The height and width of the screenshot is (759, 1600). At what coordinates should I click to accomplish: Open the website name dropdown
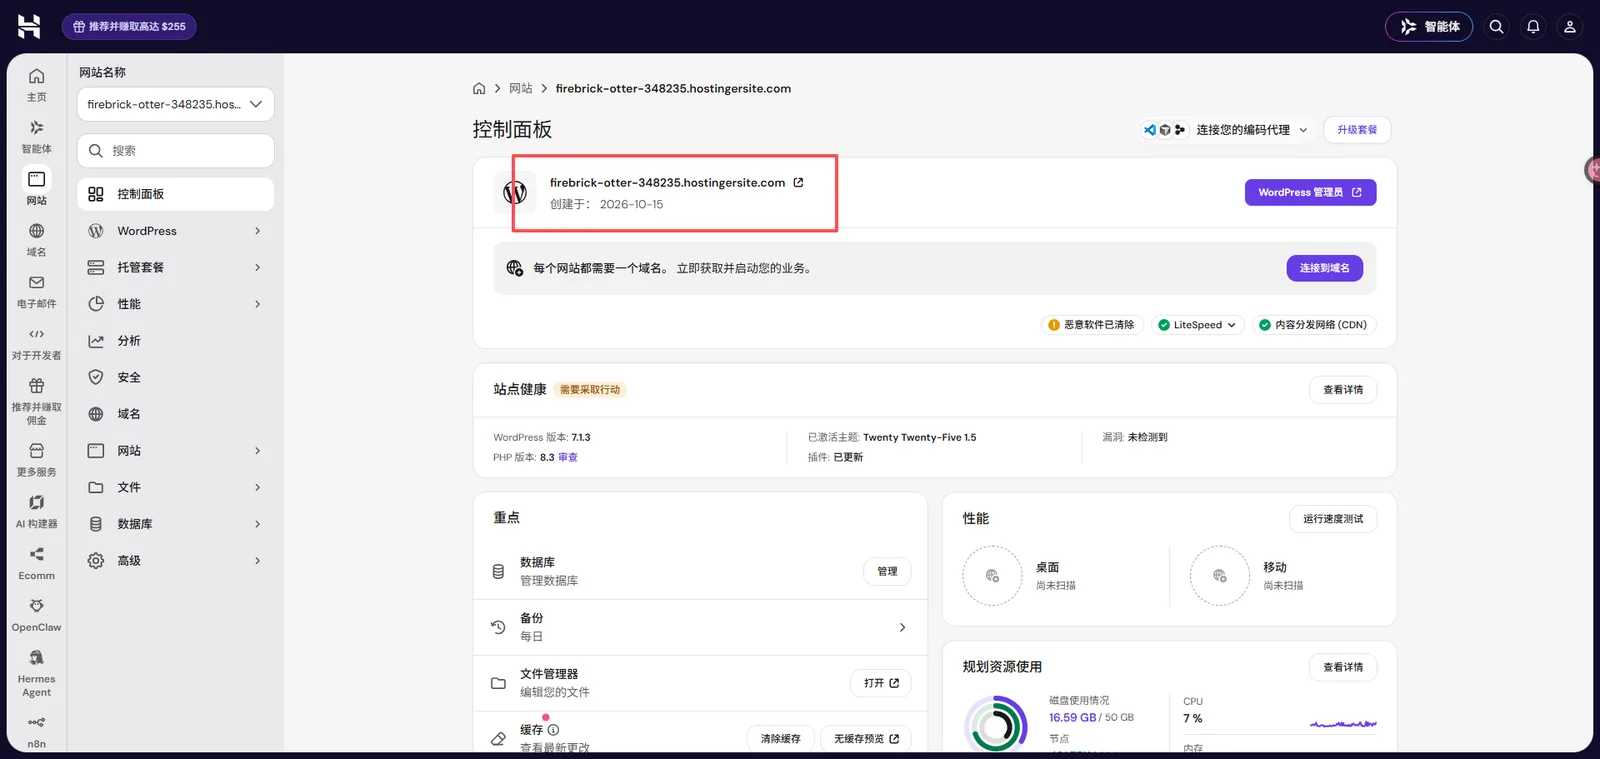175,104
